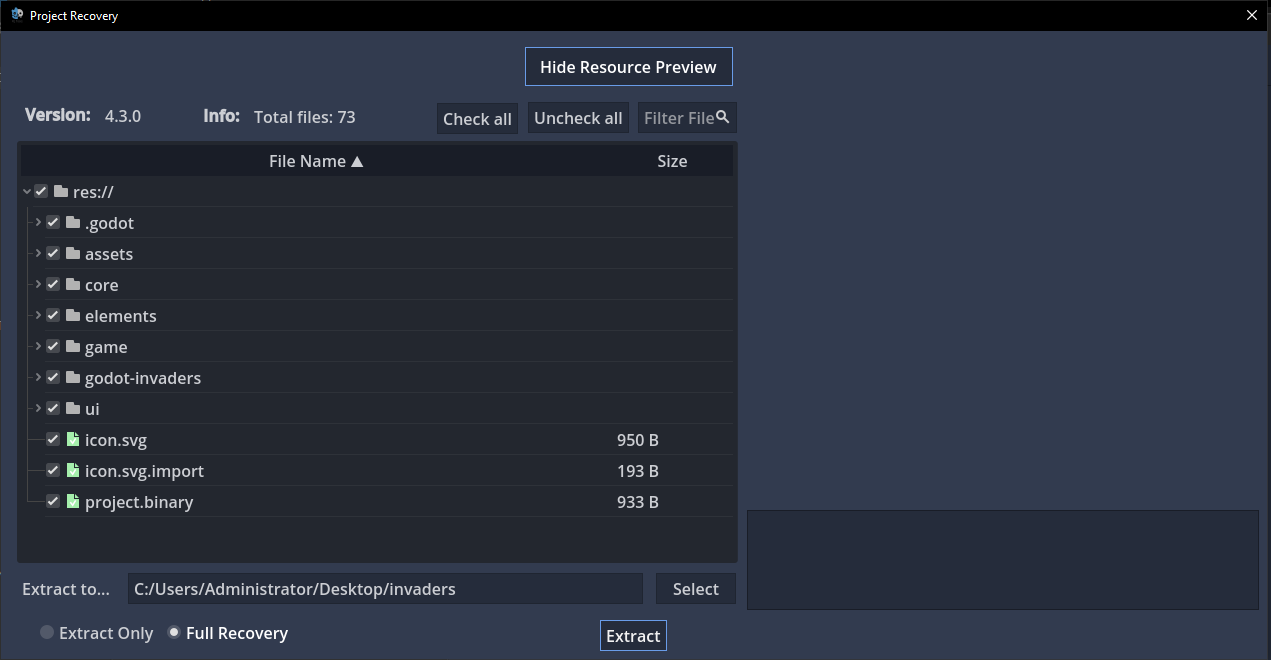Viewport: 1271px width, 660px height.
Task: Click the assets folder icon
Action: pyautogui.click(x=72, y=254)
